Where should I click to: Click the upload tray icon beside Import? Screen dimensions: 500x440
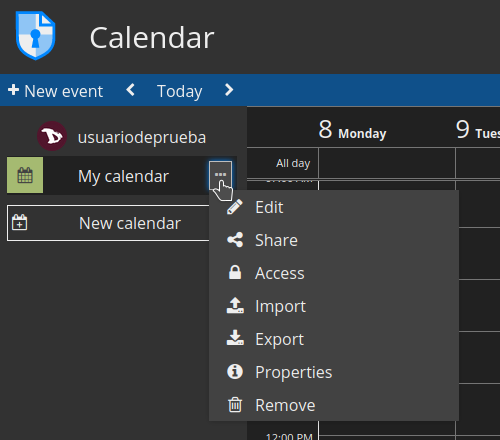tap(235, 305)
